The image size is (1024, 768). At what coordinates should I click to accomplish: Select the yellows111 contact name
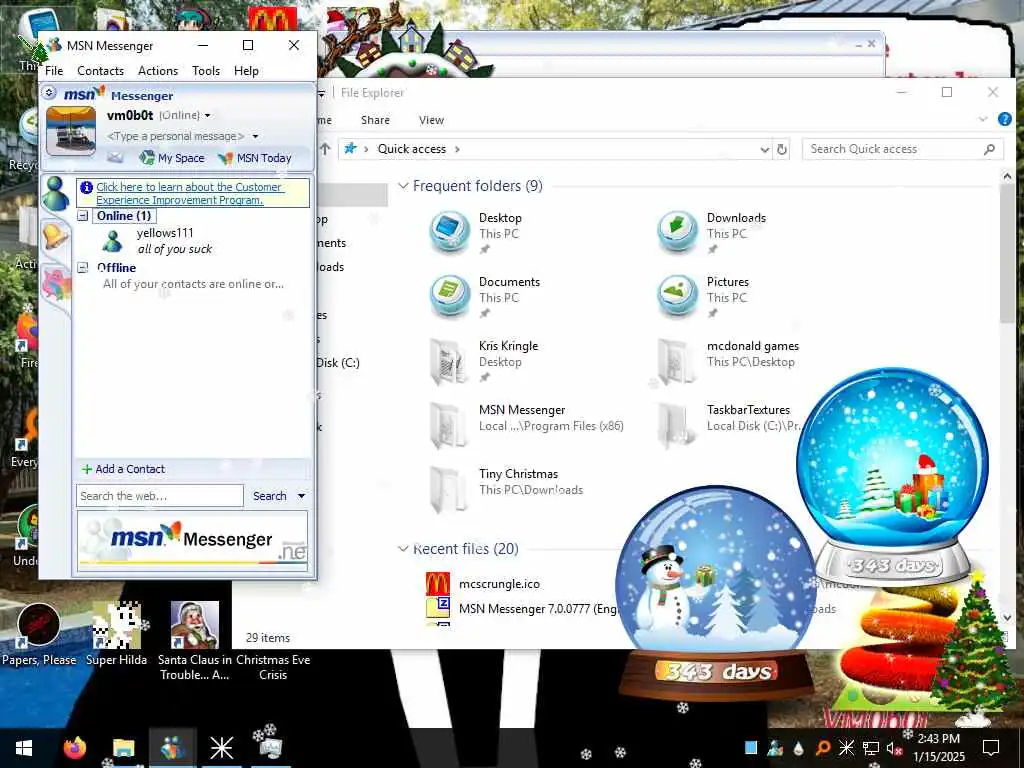coord(165,232)
